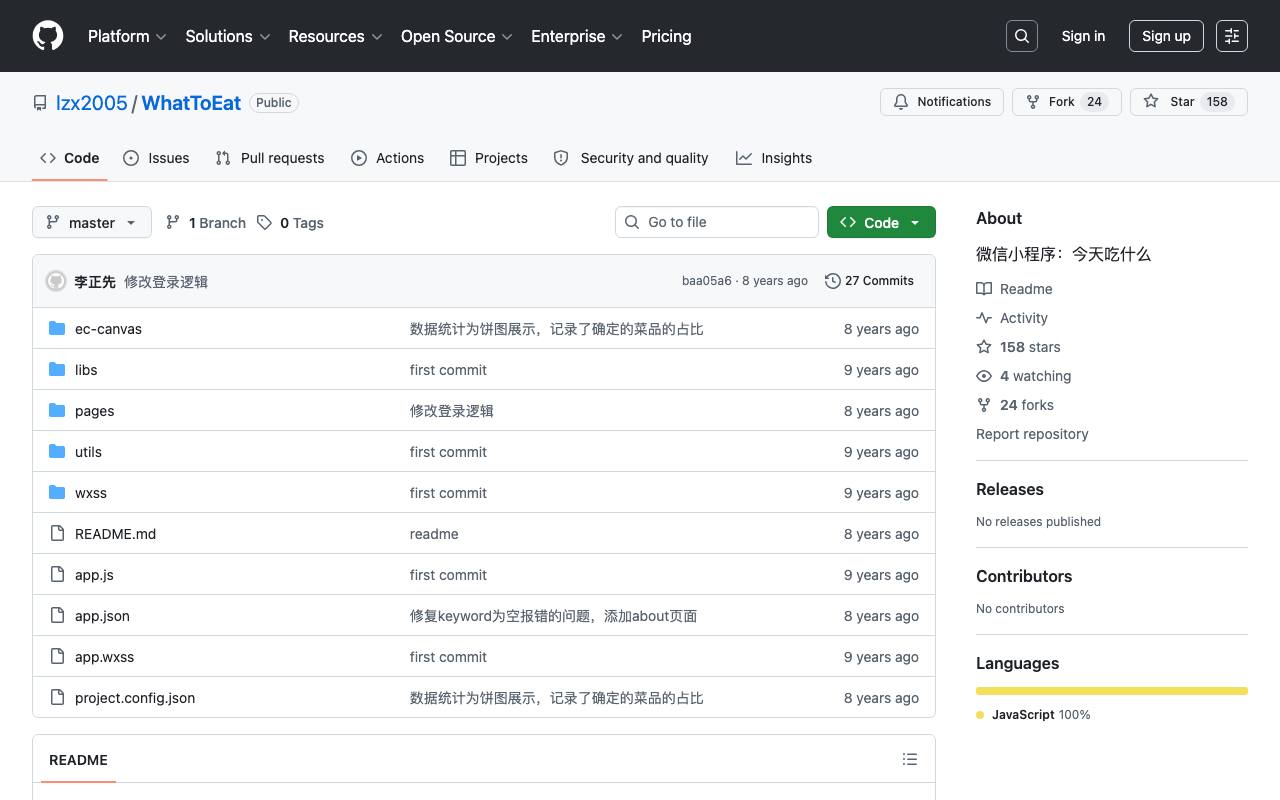
Task: Click the project.config.json file icon
Action: [x=57, y=698]
